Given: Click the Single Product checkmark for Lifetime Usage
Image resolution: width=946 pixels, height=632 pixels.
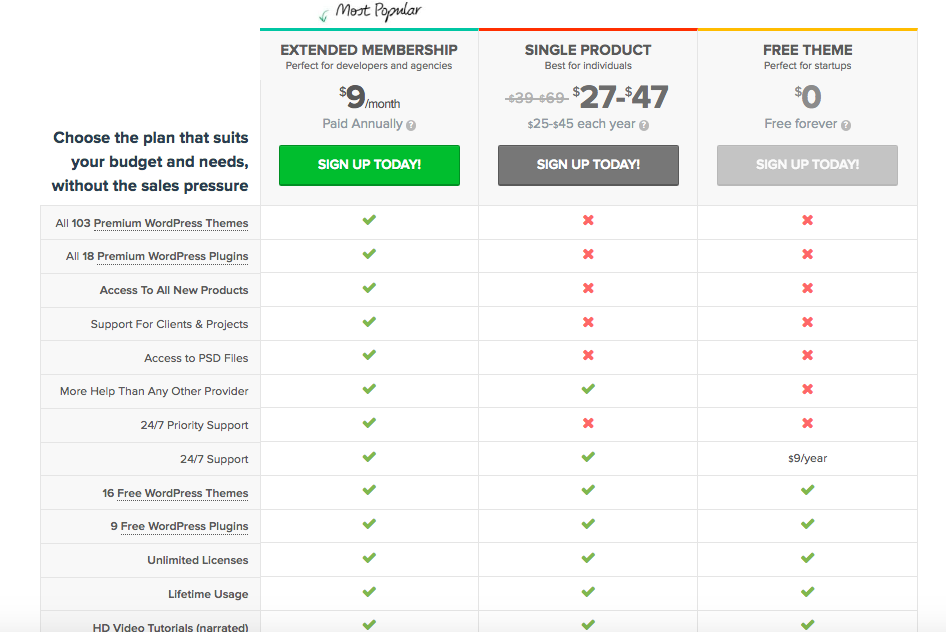Looking at the screenshot, I should coord(588,592).
